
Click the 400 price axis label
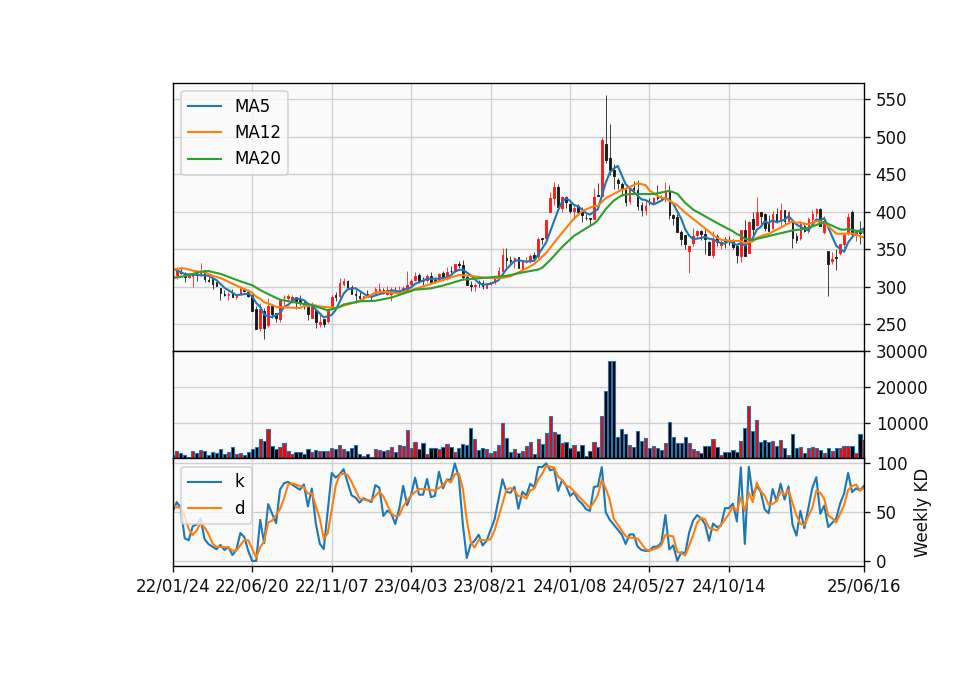pos(891,213)
